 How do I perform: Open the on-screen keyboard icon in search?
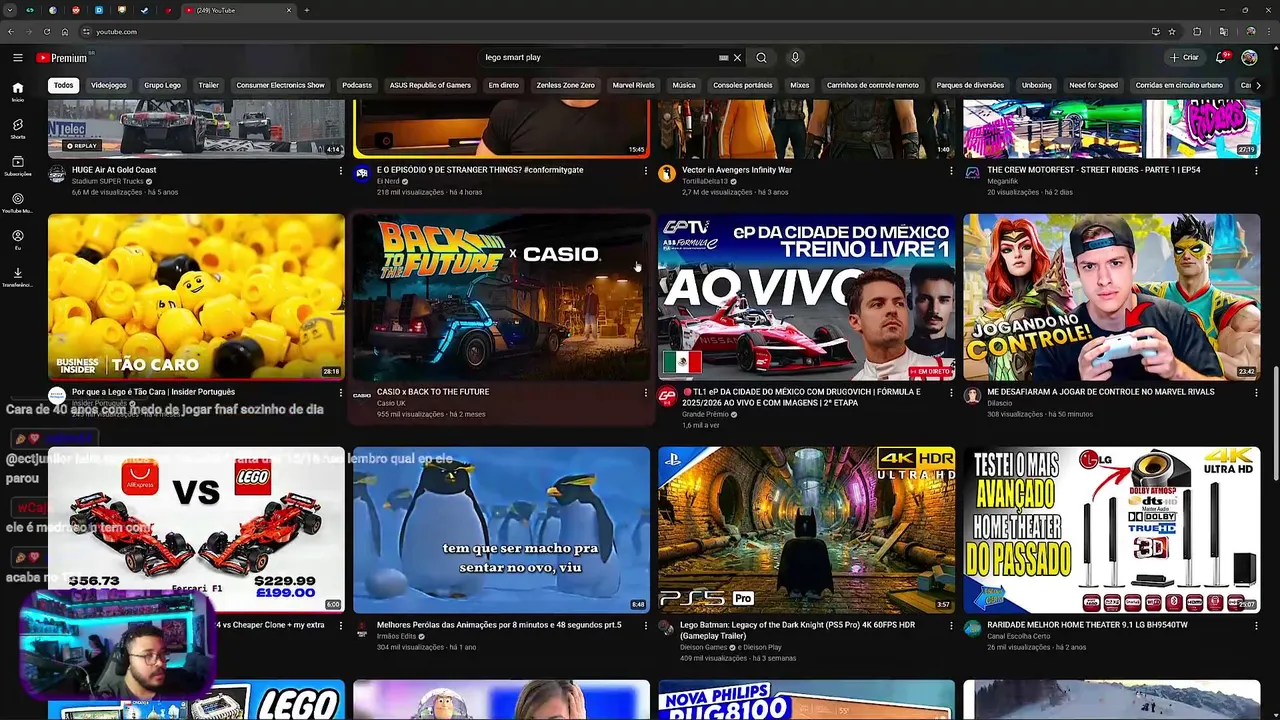[x=723, y=58]
